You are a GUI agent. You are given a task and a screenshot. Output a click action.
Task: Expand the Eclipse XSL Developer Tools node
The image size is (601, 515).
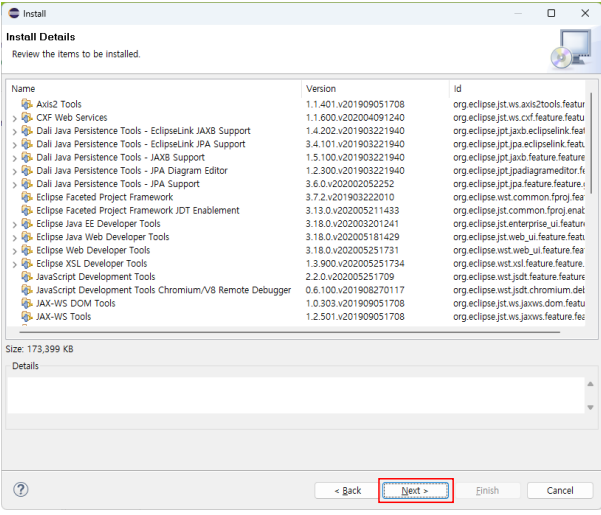coord(15,264)
